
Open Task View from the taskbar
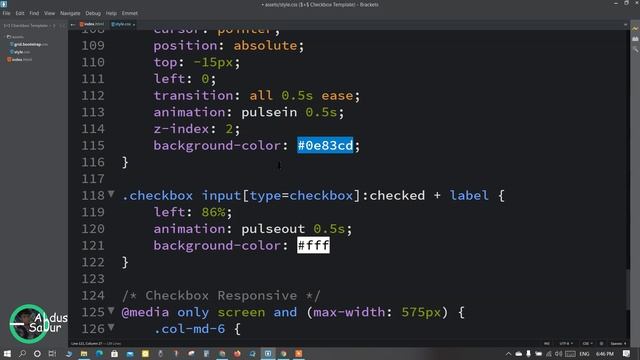pos(52,353)
